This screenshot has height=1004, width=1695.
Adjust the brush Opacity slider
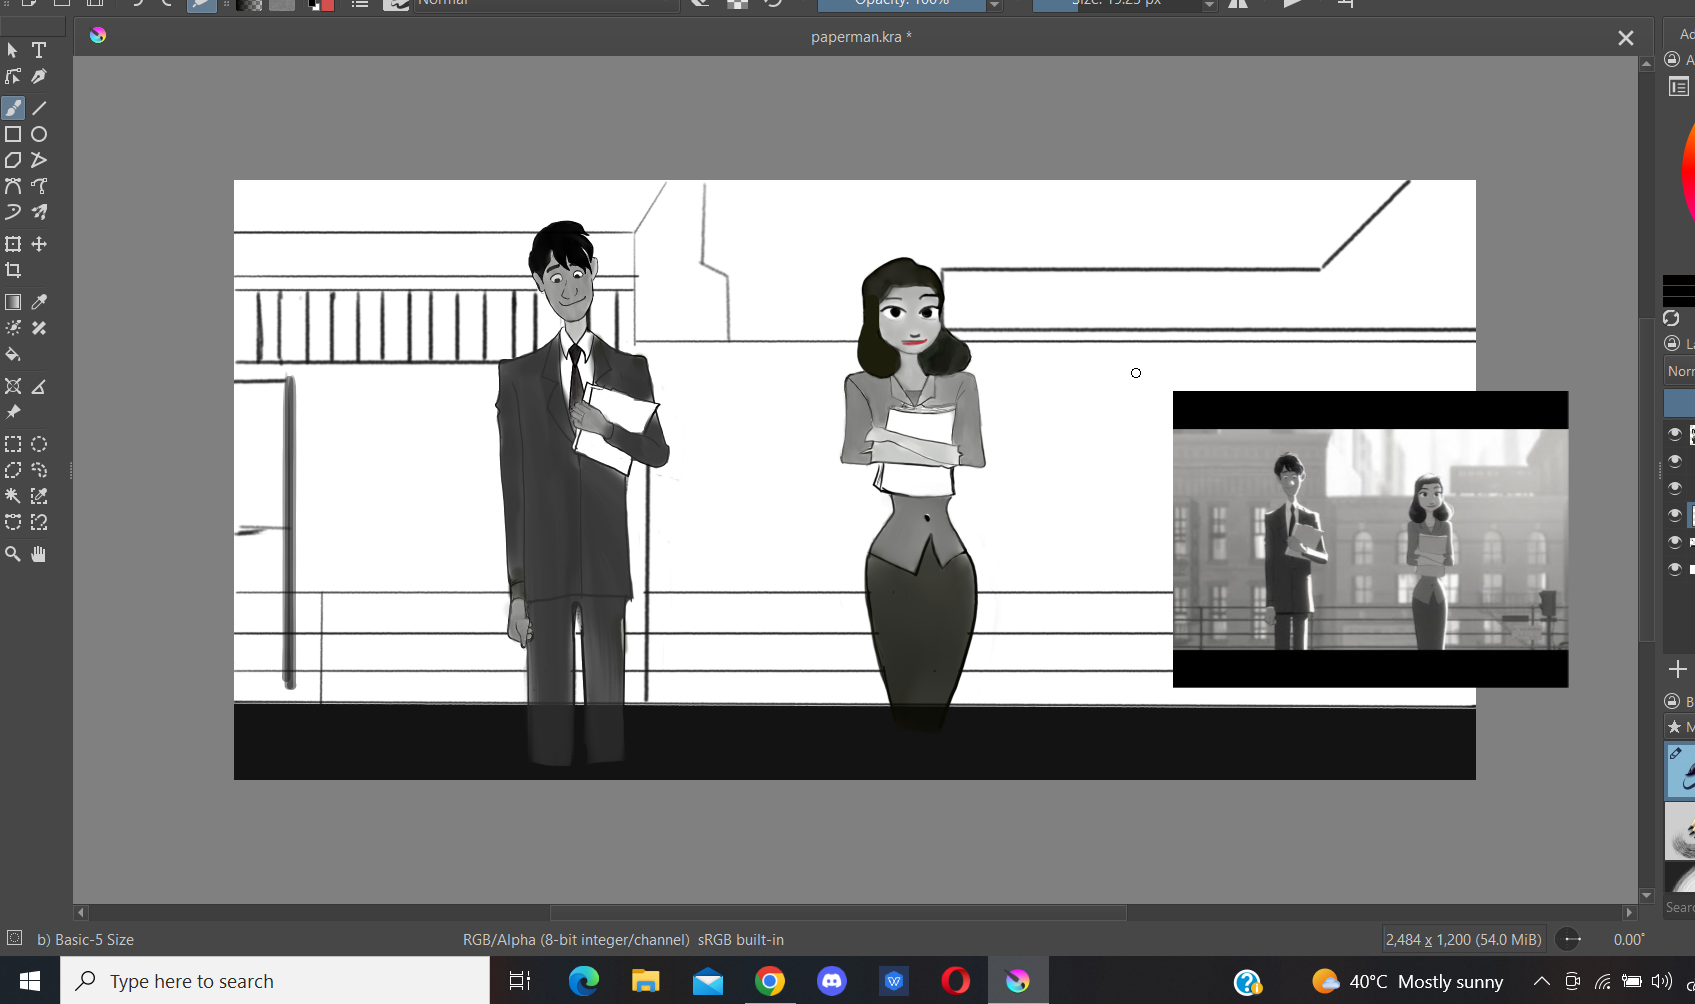click(x=902, y=5)
